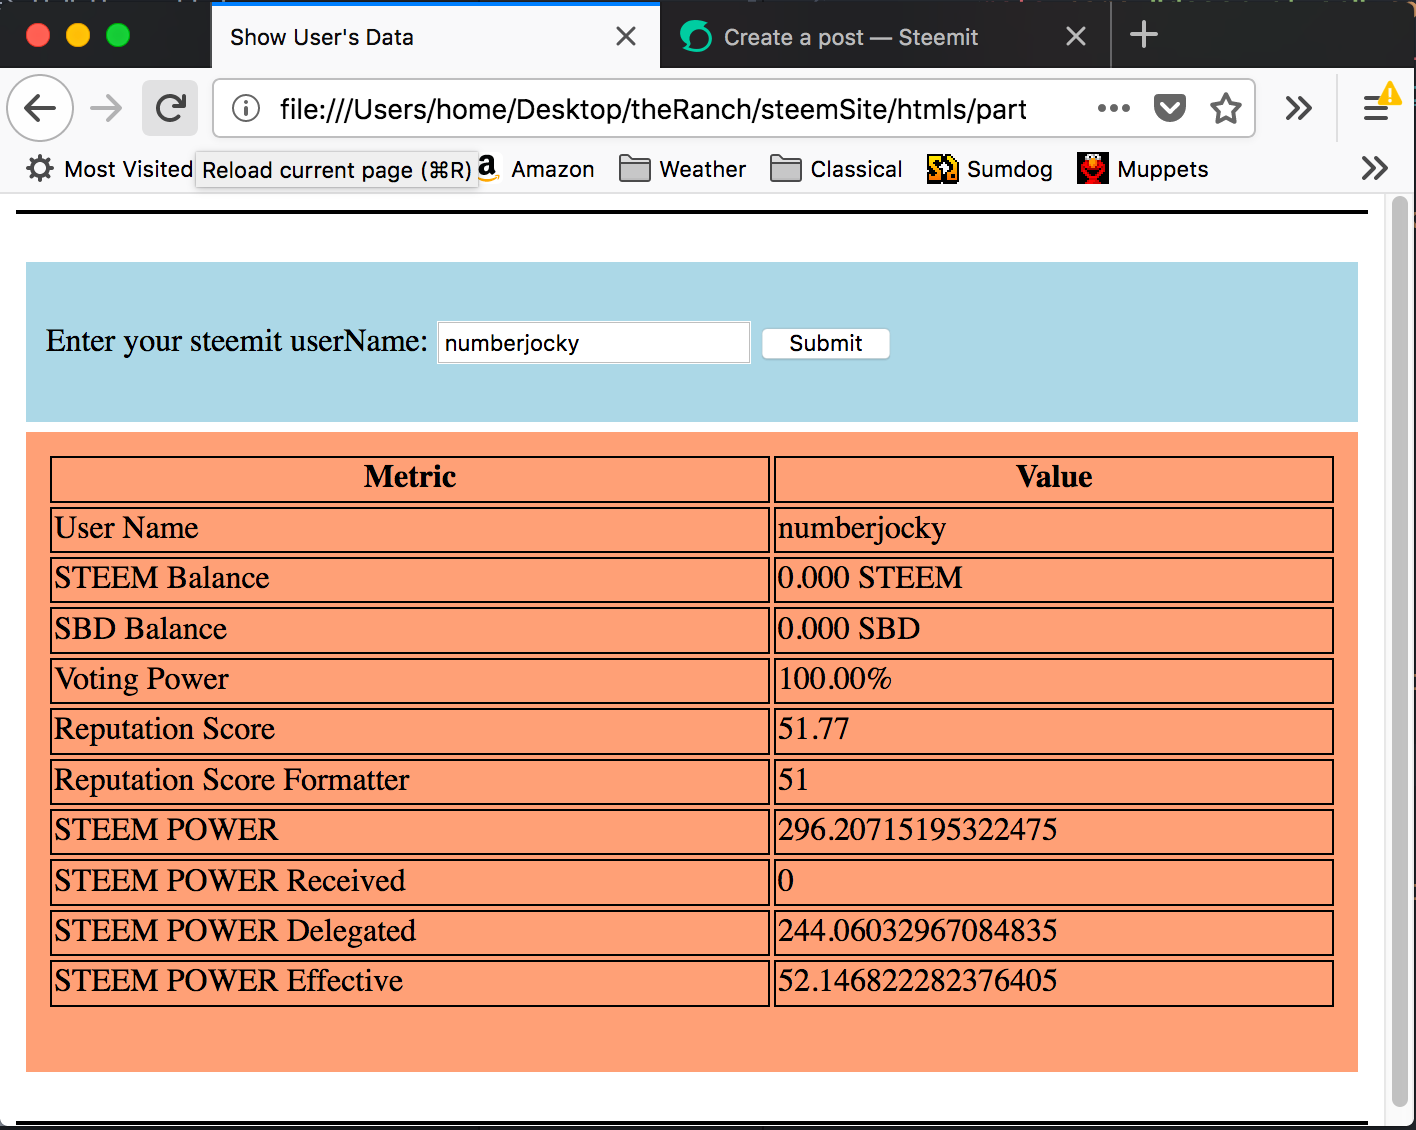Select the User Name row label
The height and width of the screenshot is (1130, 1416).
click(127, 528)
